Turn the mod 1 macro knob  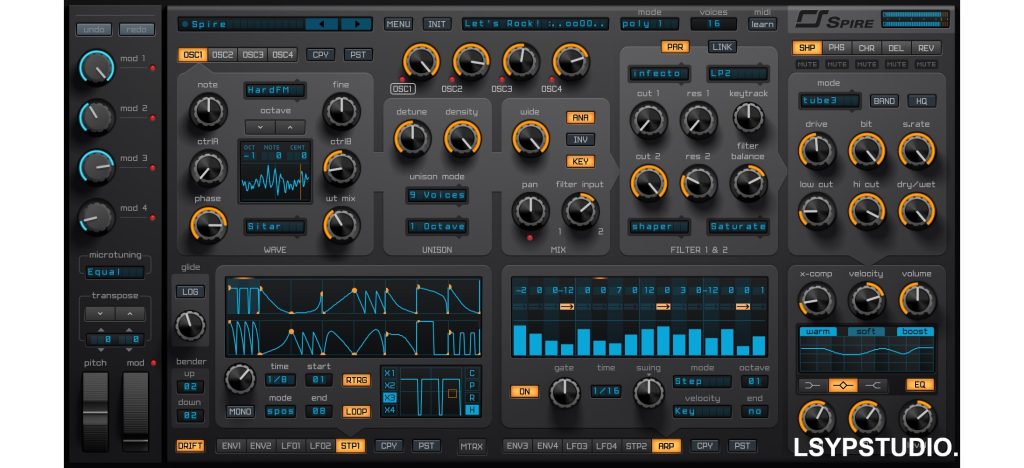[97, 67]
